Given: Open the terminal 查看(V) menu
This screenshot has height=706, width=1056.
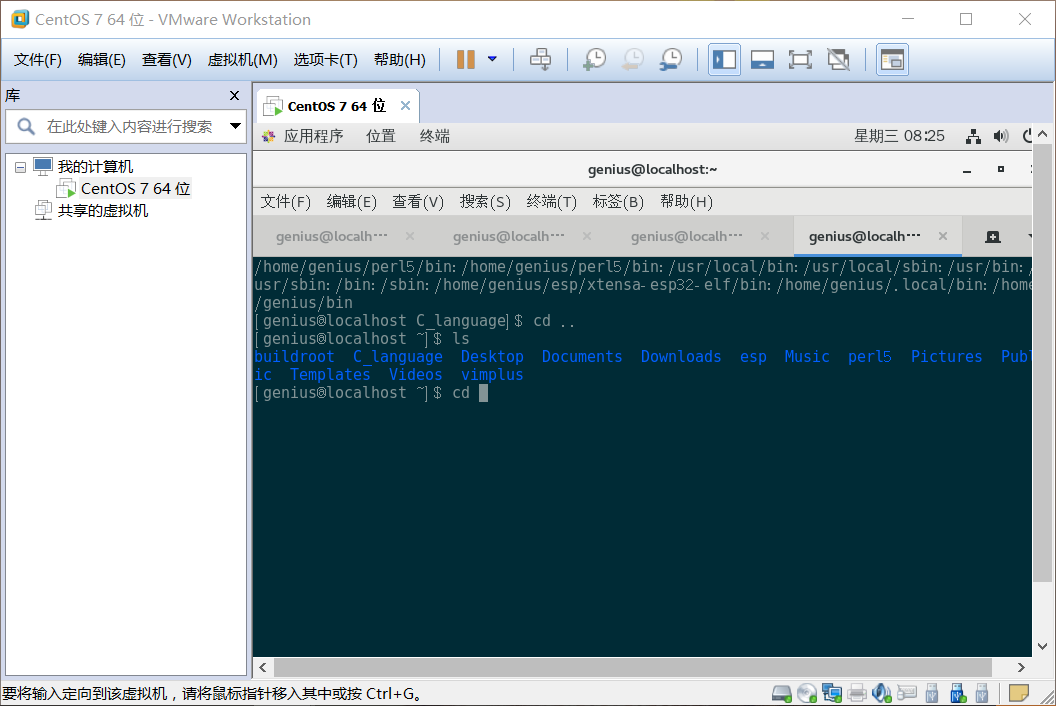Looking at the screenshot, I should (418, 201).
